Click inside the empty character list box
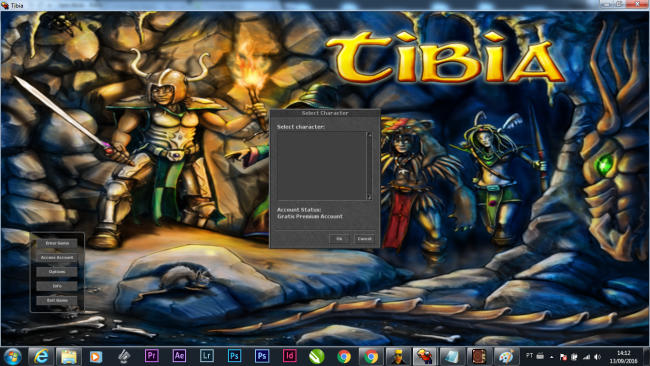650x366 pixels. tap(321, 166)
